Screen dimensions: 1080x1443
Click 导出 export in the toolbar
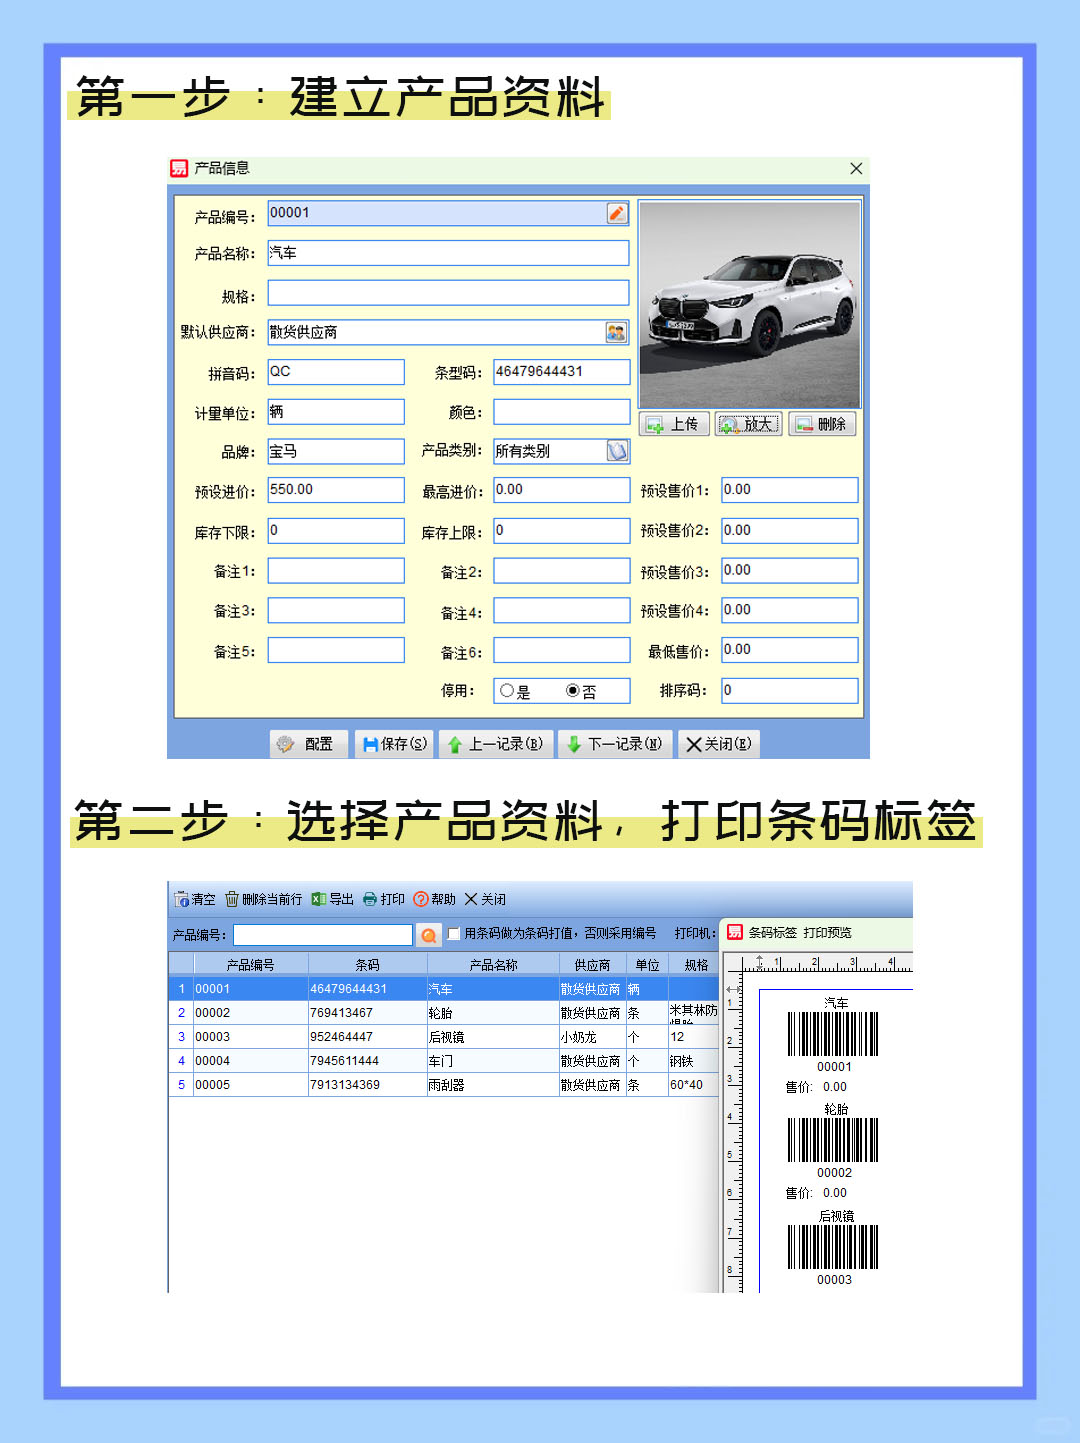(333, 899)
